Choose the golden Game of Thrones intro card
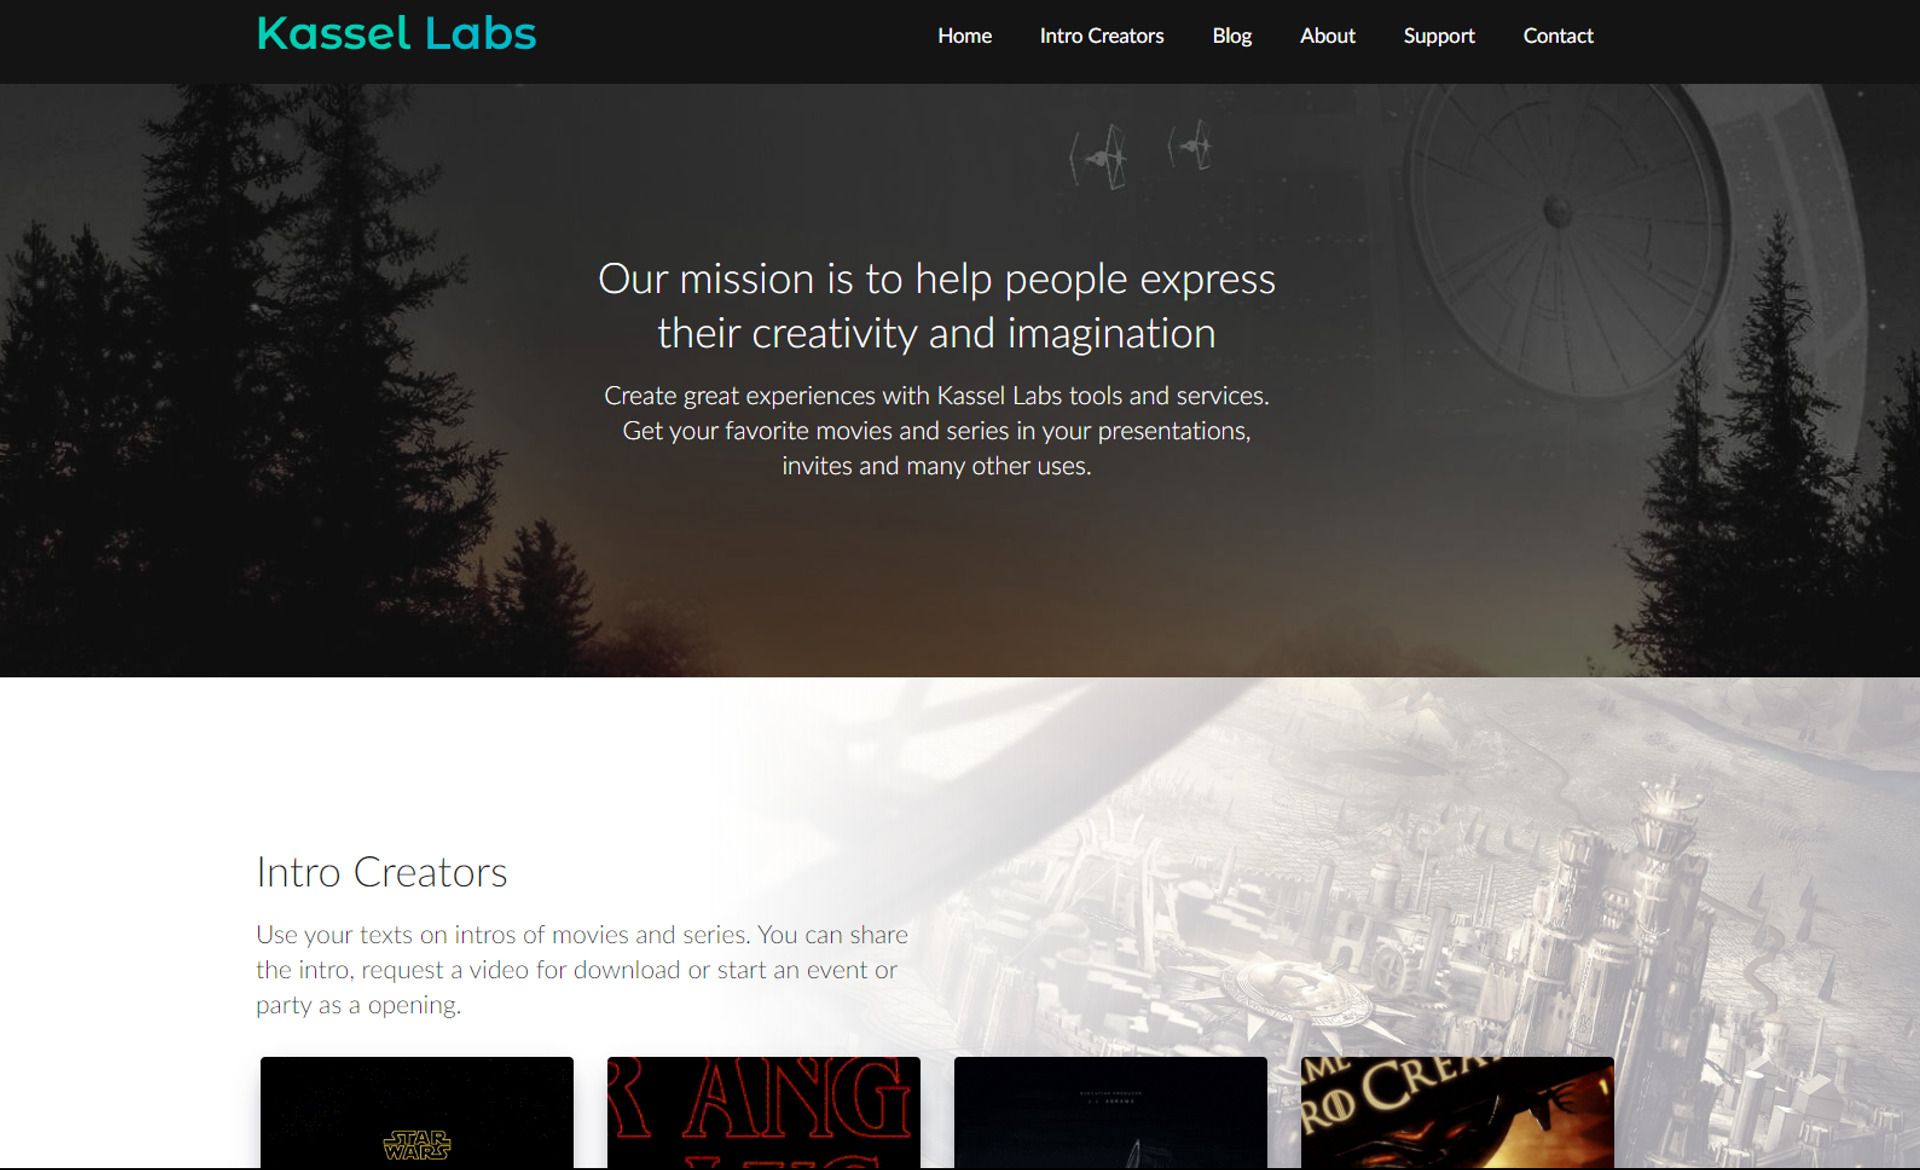 click(x=1457, y=1112)
